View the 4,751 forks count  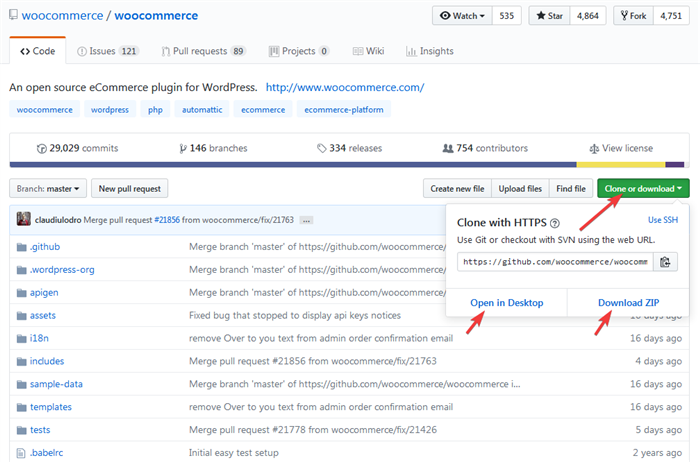pyautogui.click(x=671, y=16)
